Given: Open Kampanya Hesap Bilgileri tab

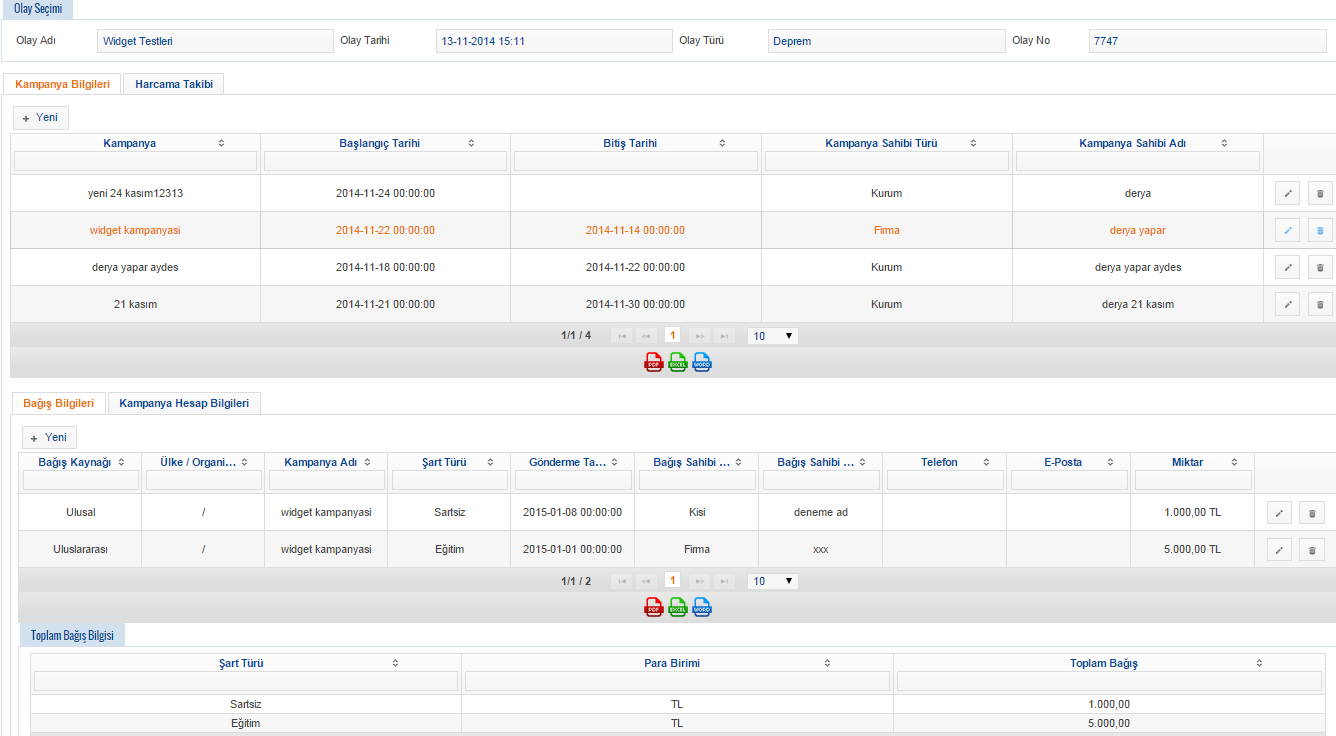Looking at the screenshot, I should (x=184, y=403).
